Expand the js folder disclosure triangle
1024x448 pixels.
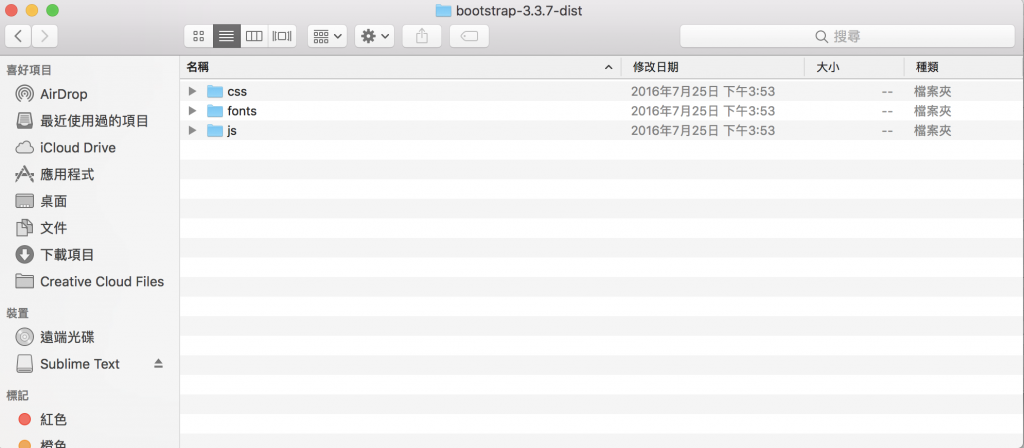tap(192, 130)
